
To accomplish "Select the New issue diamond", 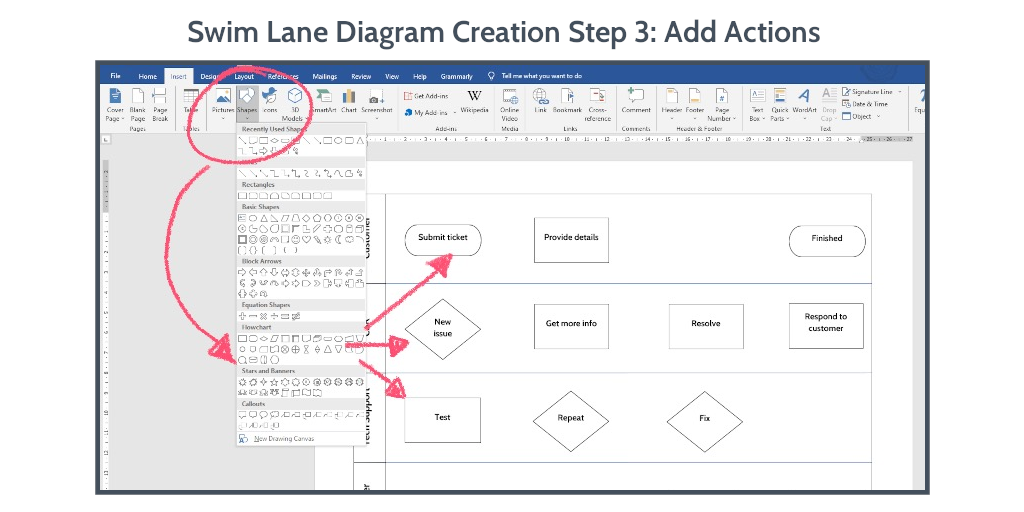I will 443,328.
